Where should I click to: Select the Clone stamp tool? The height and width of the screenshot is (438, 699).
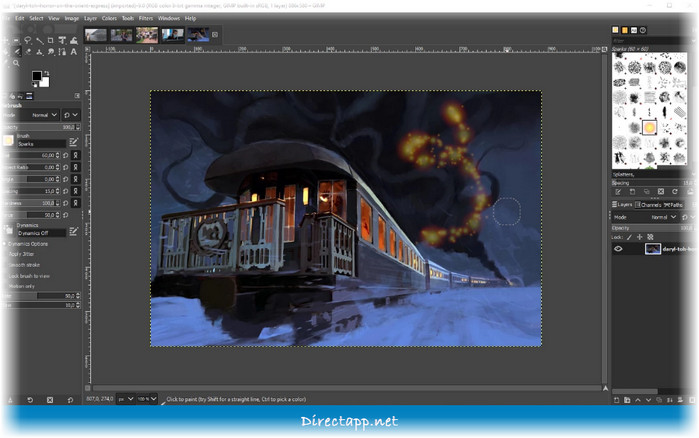pos(39,52)
